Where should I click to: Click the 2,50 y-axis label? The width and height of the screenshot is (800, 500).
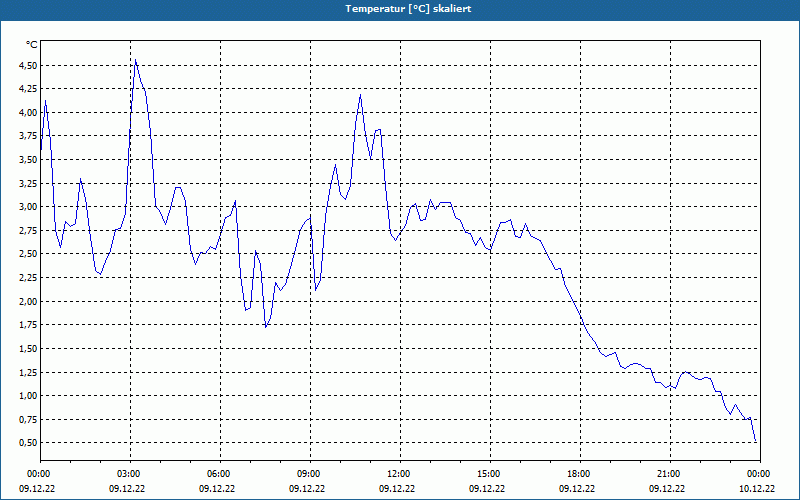point(29,254)
